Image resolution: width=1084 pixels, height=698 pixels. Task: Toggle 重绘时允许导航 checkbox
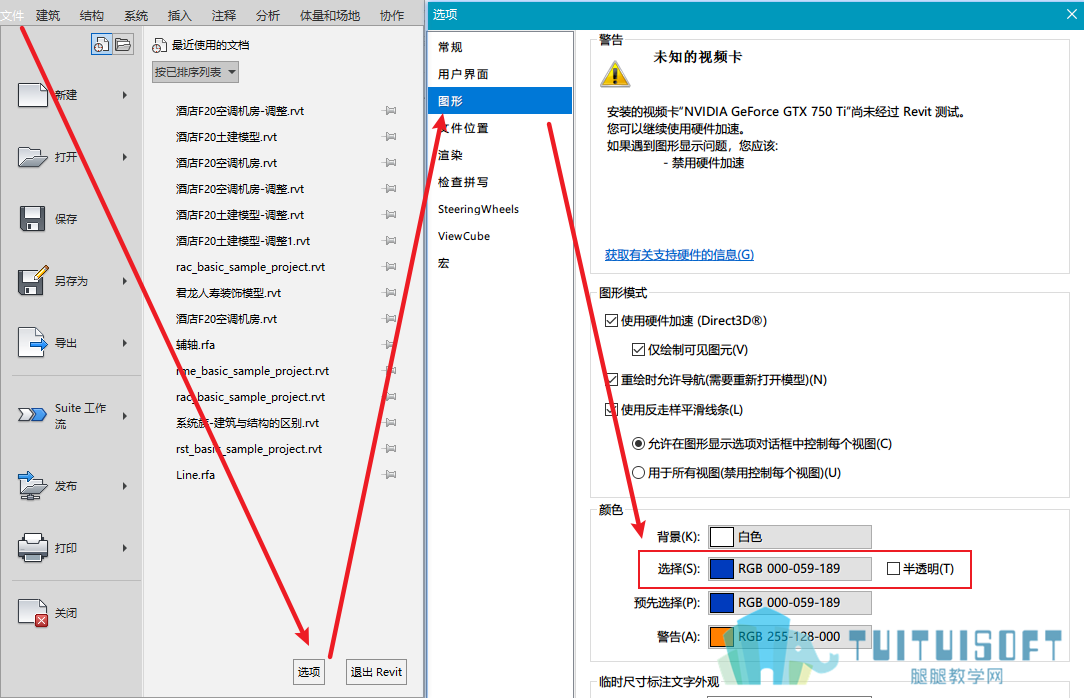[x=611, y=379]
